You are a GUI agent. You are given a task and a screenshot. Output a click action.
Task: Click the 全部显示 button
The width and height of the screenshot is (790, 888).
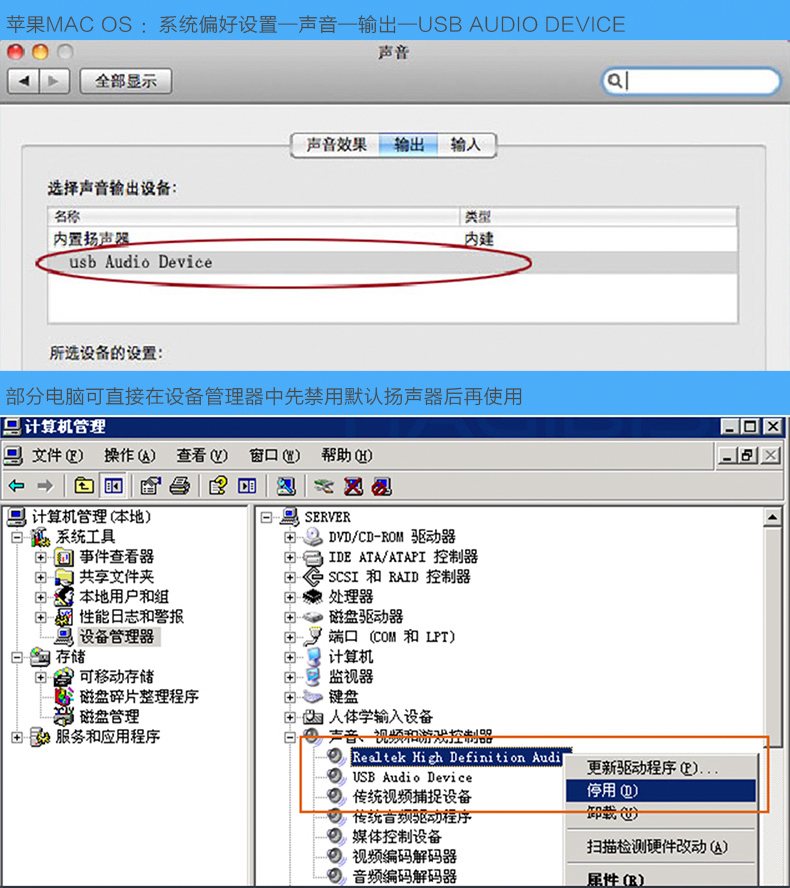tap(126, 82)
